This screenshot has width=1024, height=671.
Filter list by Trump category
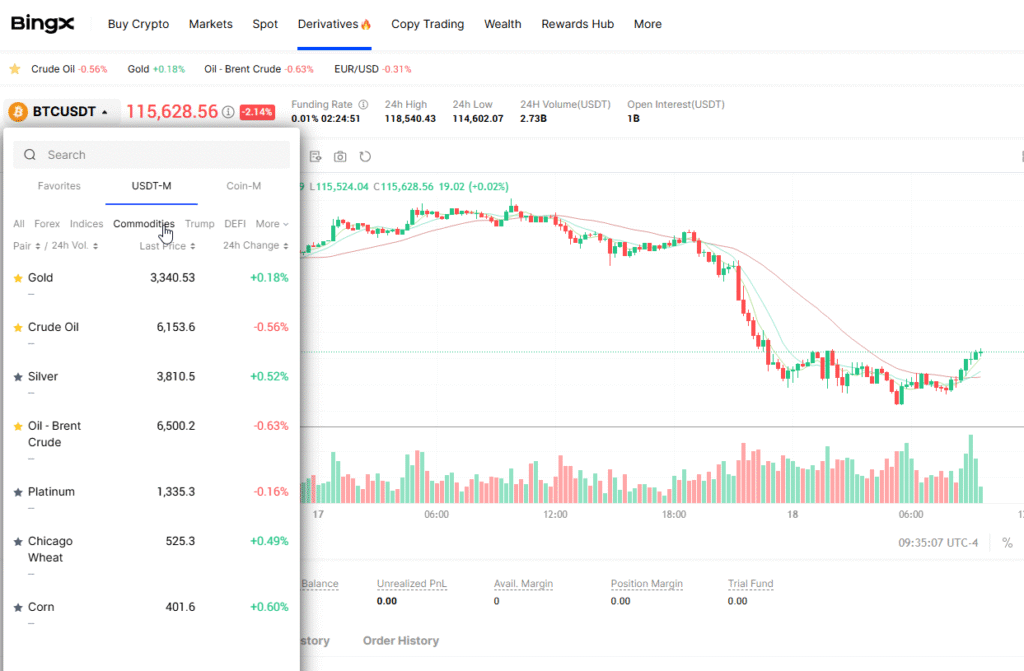[x=199, y=223]
